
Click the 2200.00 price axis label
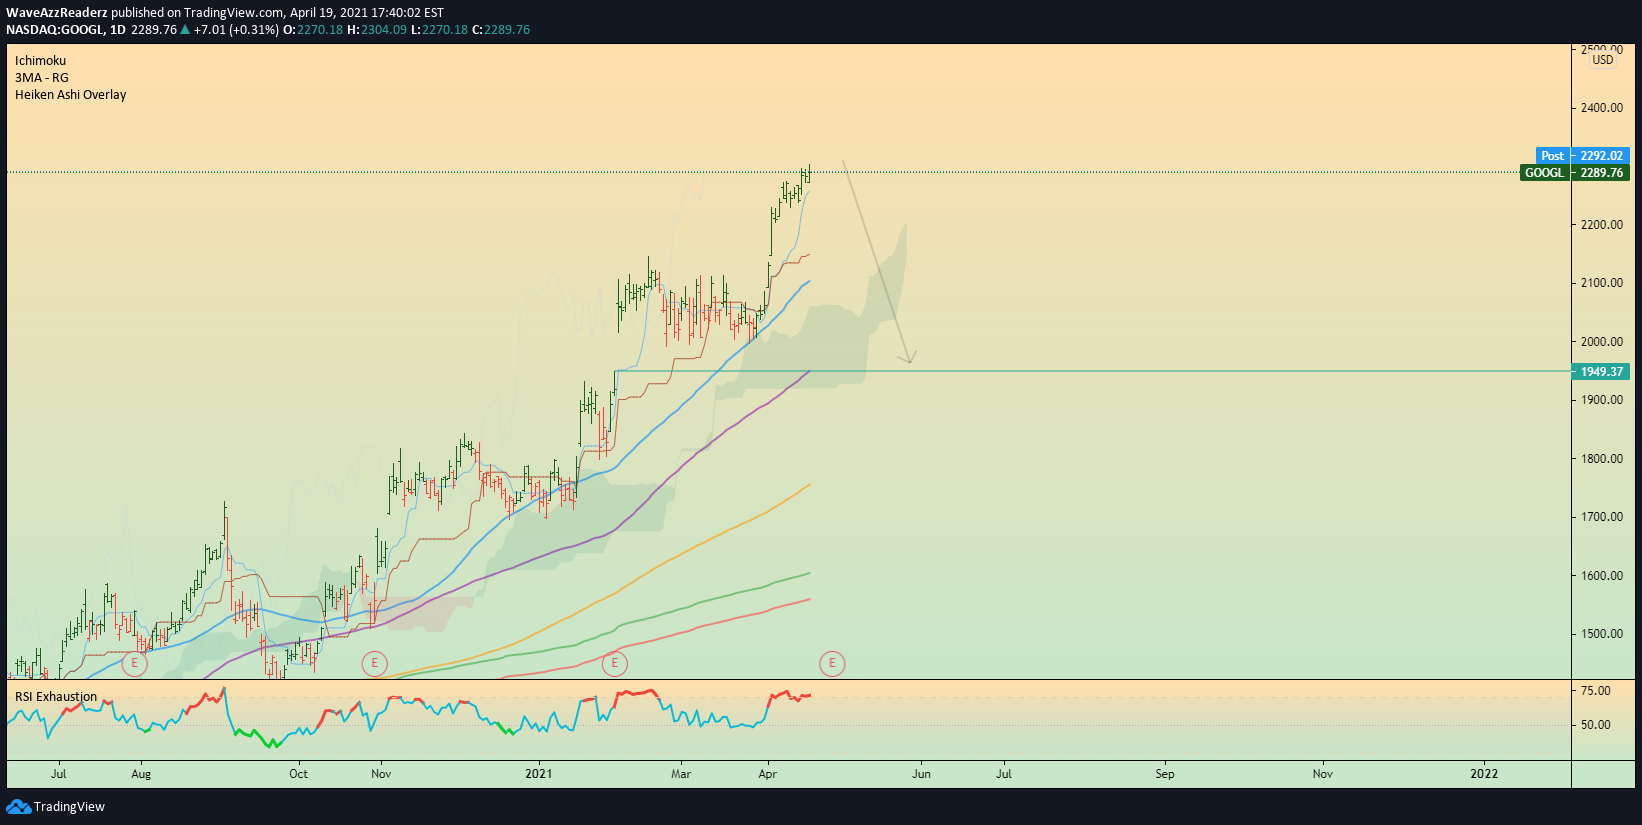[x=1602, y=225]
